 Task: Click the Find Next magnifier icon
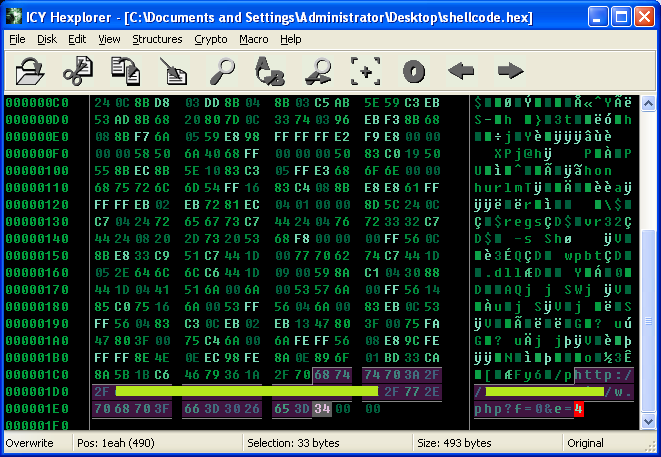click(318, 71)
